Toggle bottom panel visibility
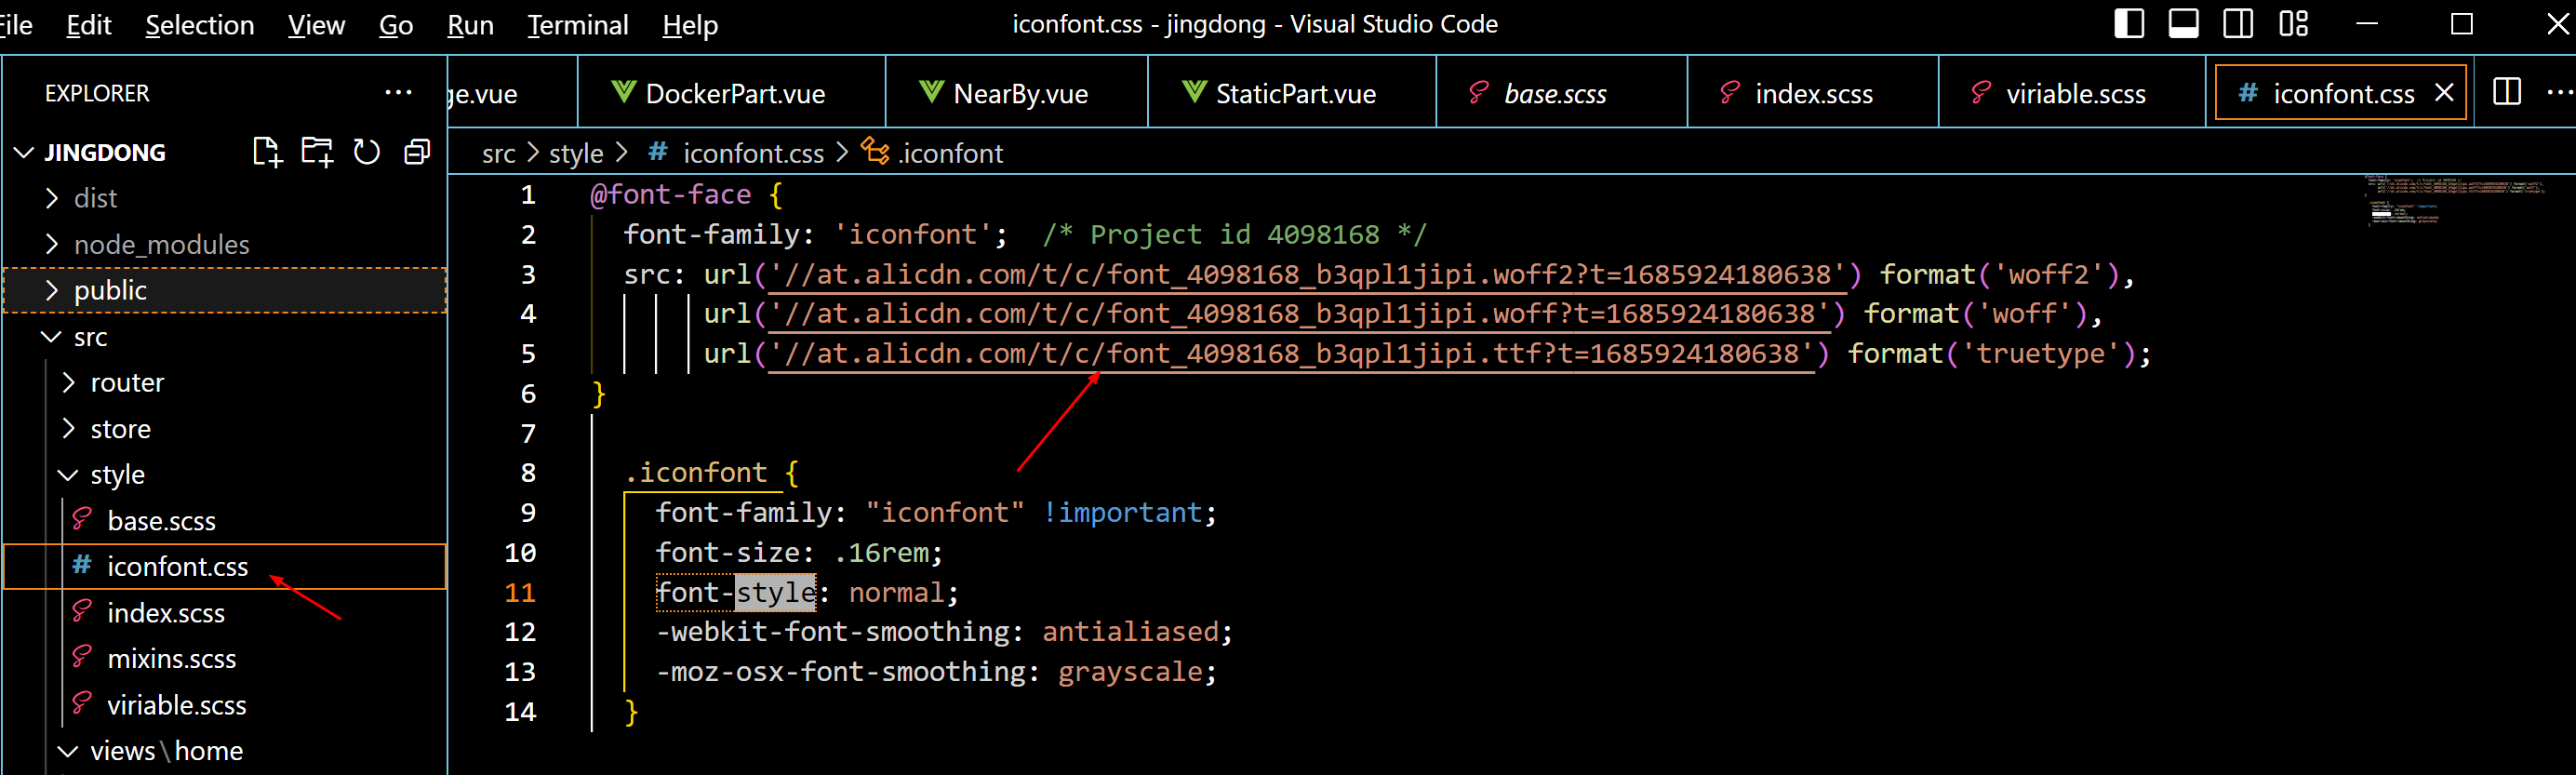Screen dimensions: 2576x775 tap(2183, 24)
